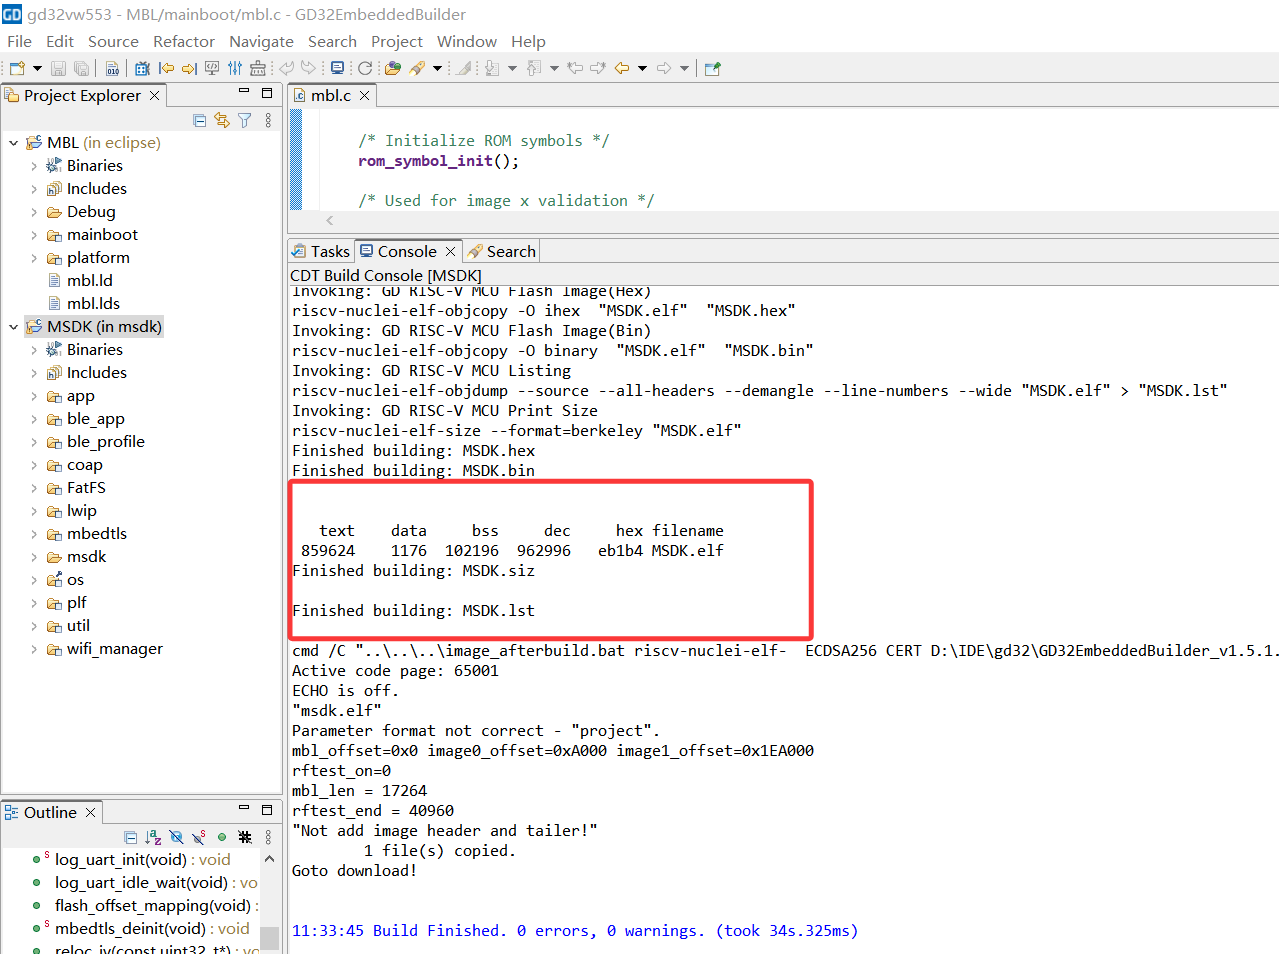This screenshot has height=954, width=1279.
Task: Toggle the black hash filter in Outline
Action: (245, 837)
